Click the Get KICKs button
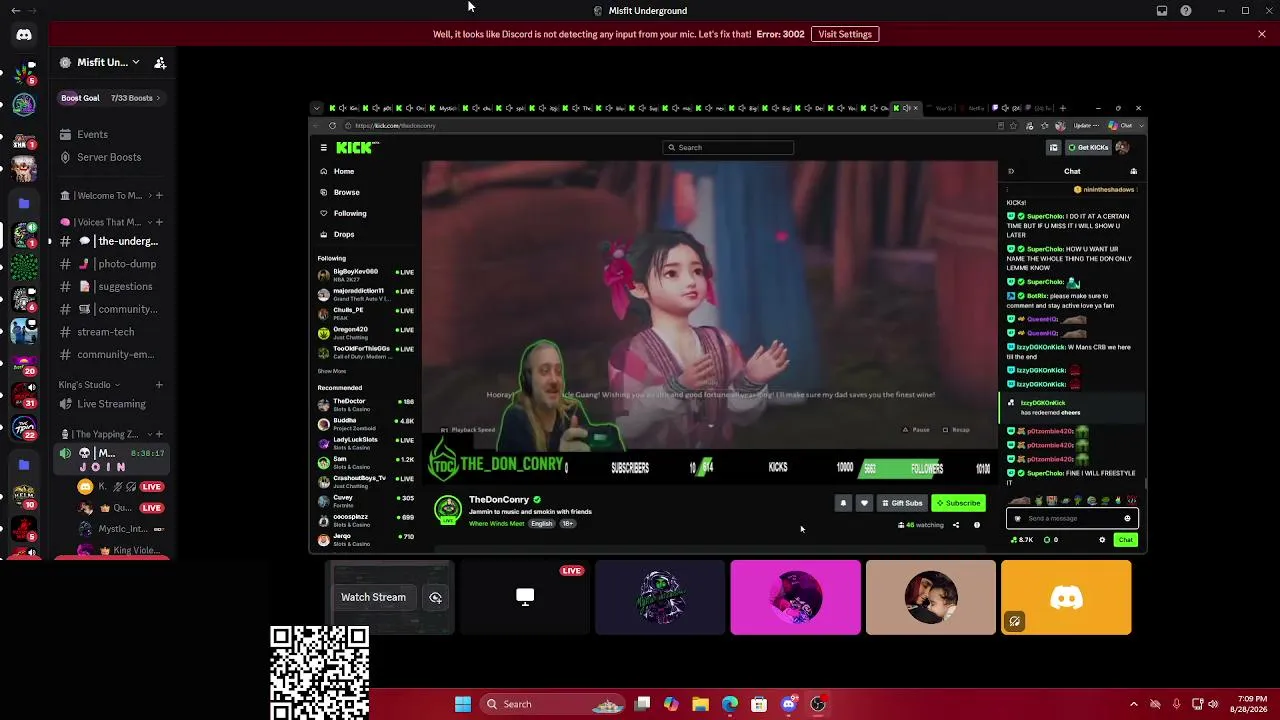 tap(1088, 148)
